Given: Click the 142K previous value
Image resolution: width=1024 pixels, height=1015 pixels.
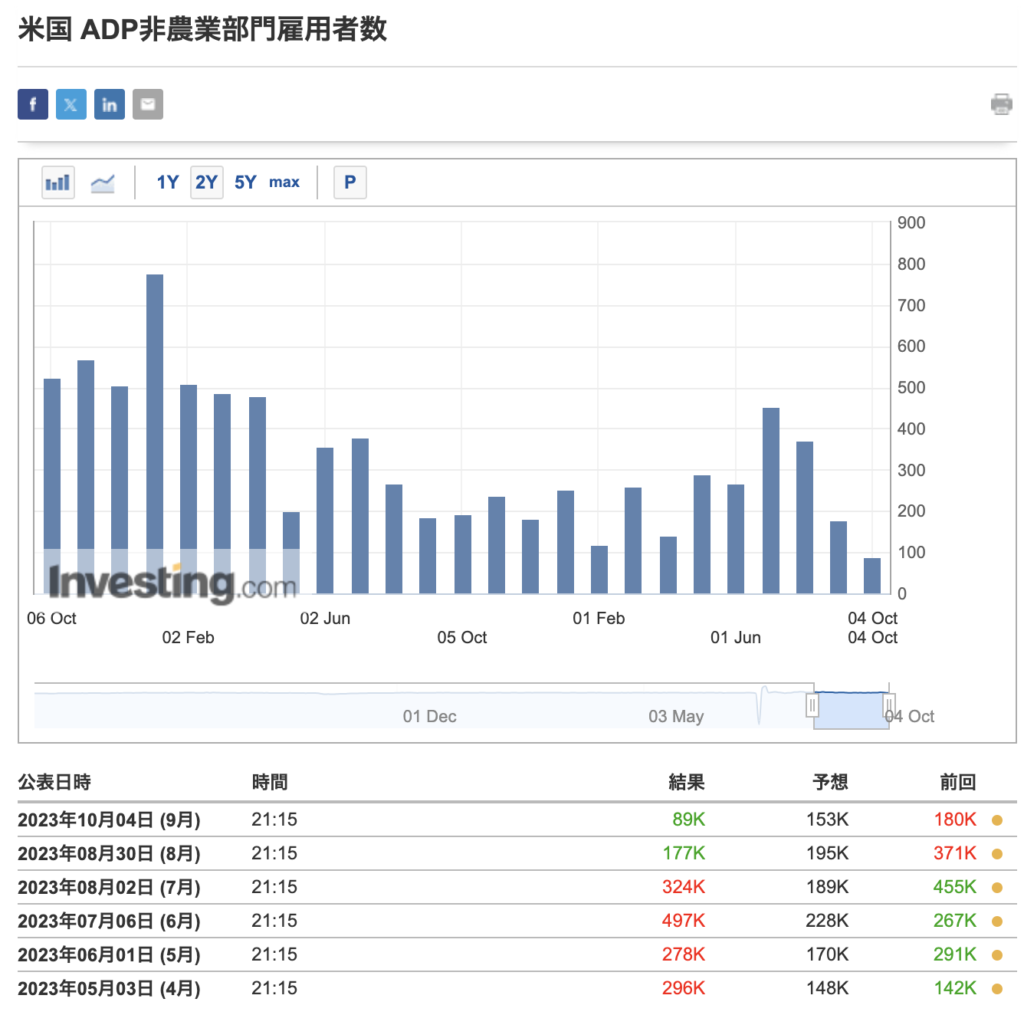Looking at the screenshot, I should [955, 988].
